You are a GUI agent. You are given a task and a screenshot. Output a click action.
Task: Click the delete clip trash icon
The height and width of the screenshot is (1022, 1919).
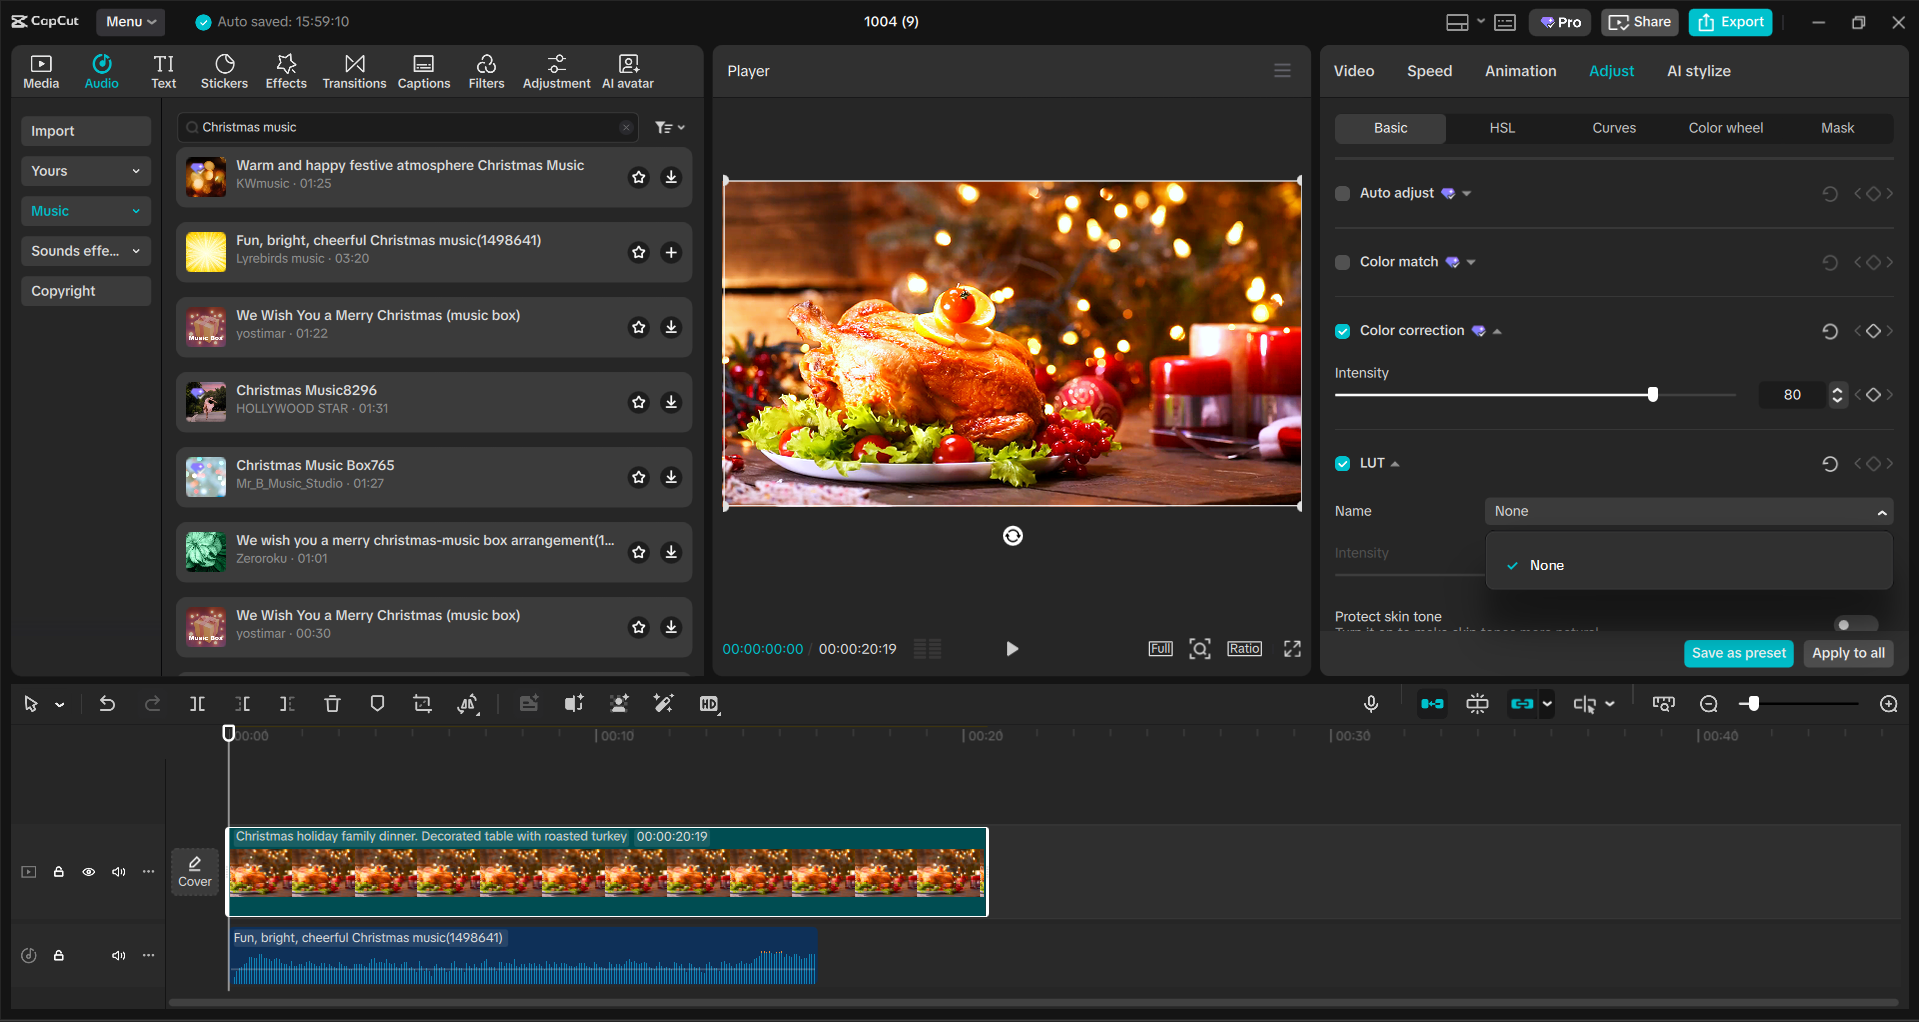point(332,704)
